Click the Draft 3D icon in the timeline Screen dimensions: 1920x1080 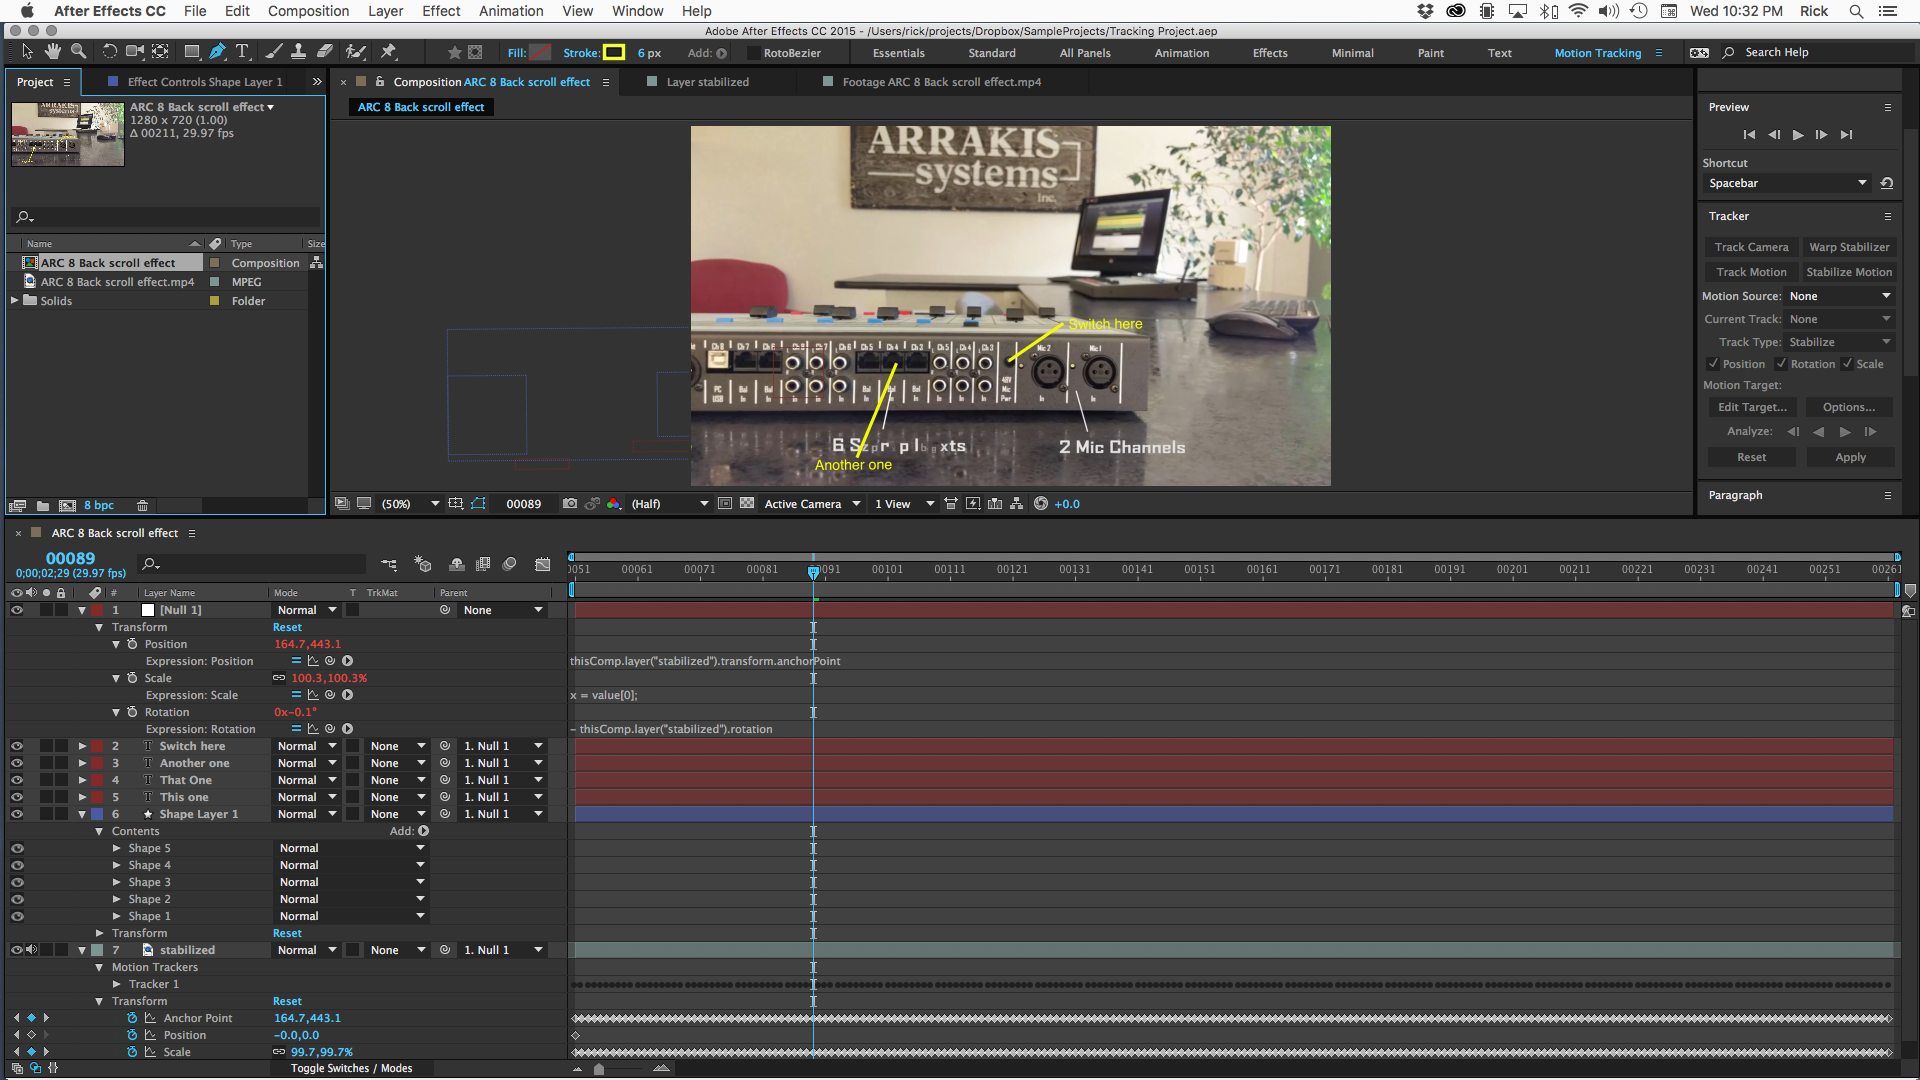pos(422,565)
